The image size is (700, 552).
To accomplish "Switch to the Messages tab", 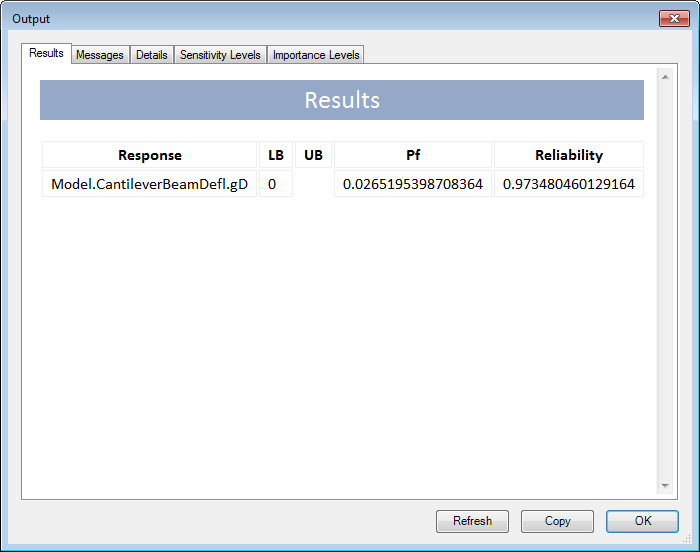I will (x=100, y=55).
